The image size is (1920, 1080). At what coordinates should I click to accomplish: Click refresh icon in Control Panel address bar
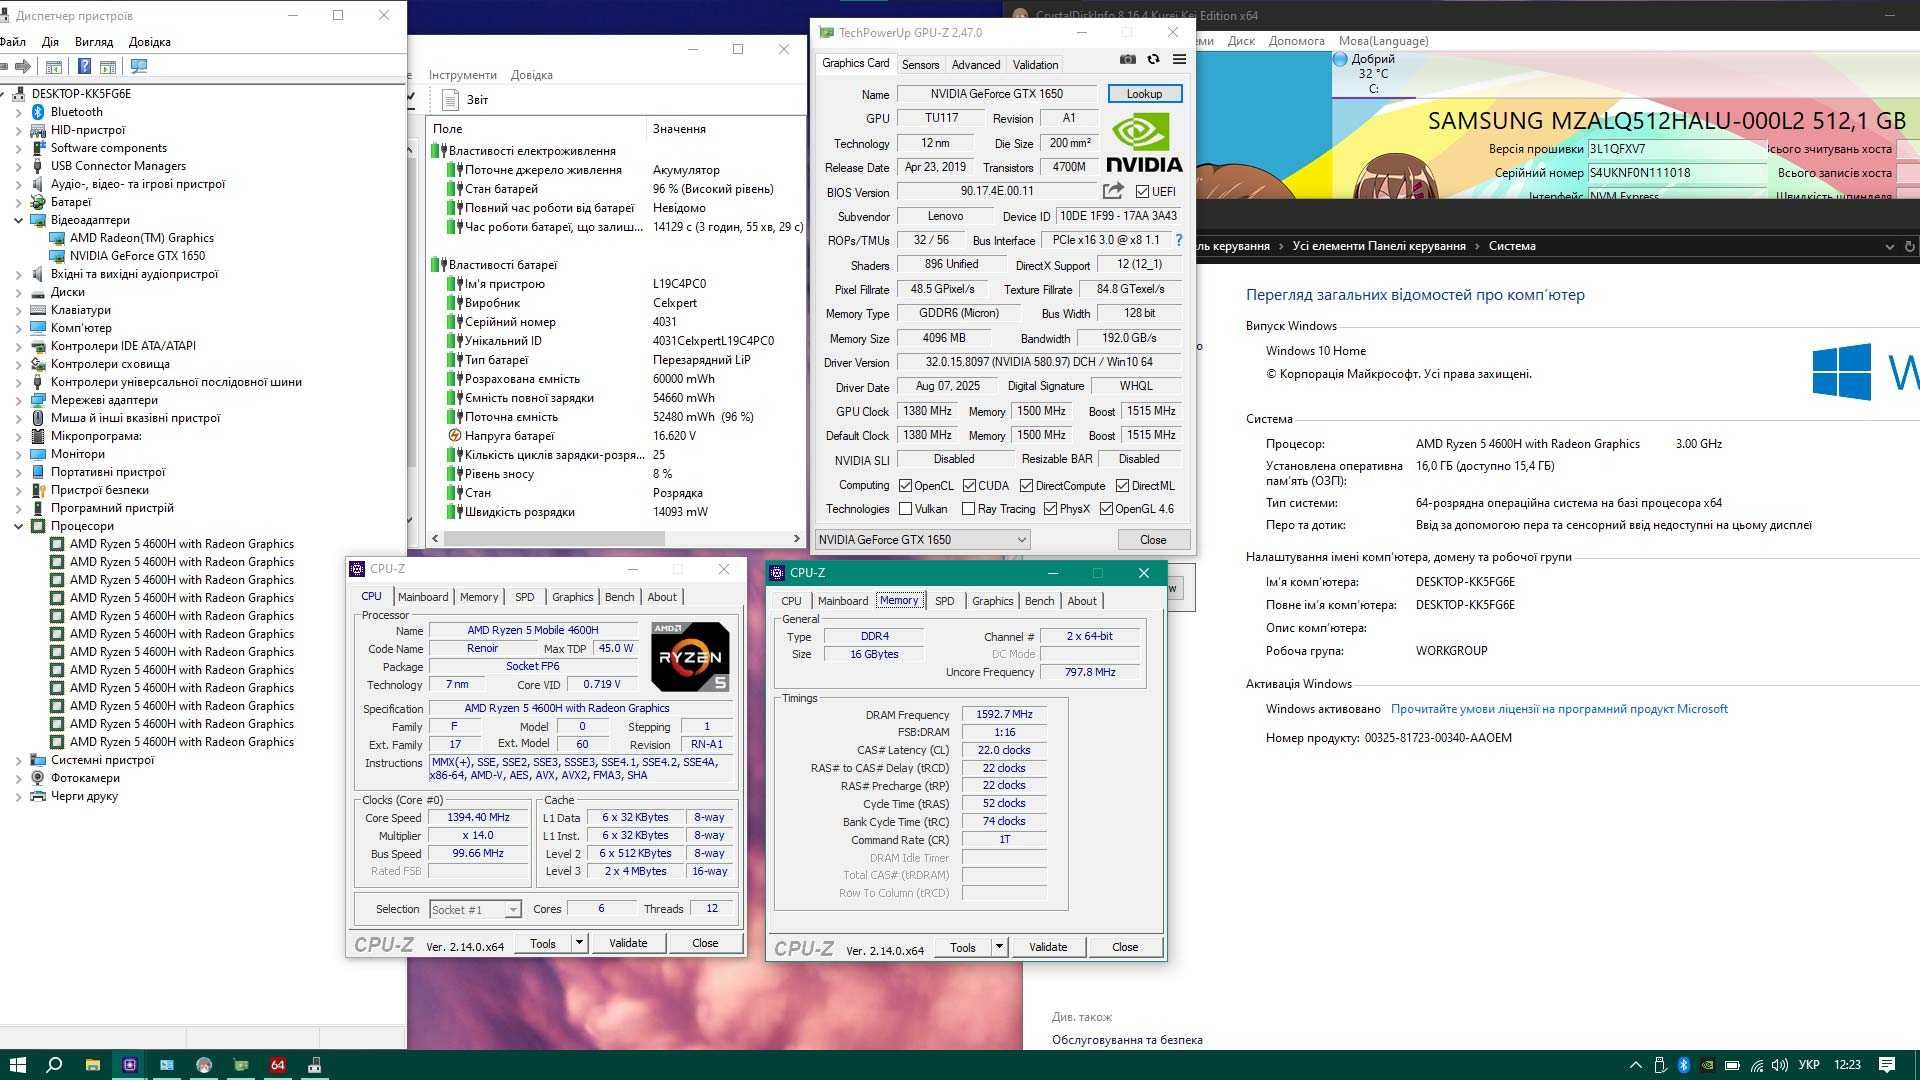1909,246
